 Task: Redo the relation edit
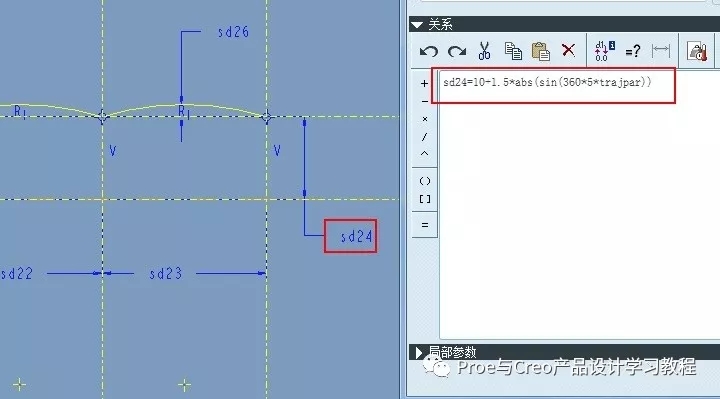click(x=457, y=51)
